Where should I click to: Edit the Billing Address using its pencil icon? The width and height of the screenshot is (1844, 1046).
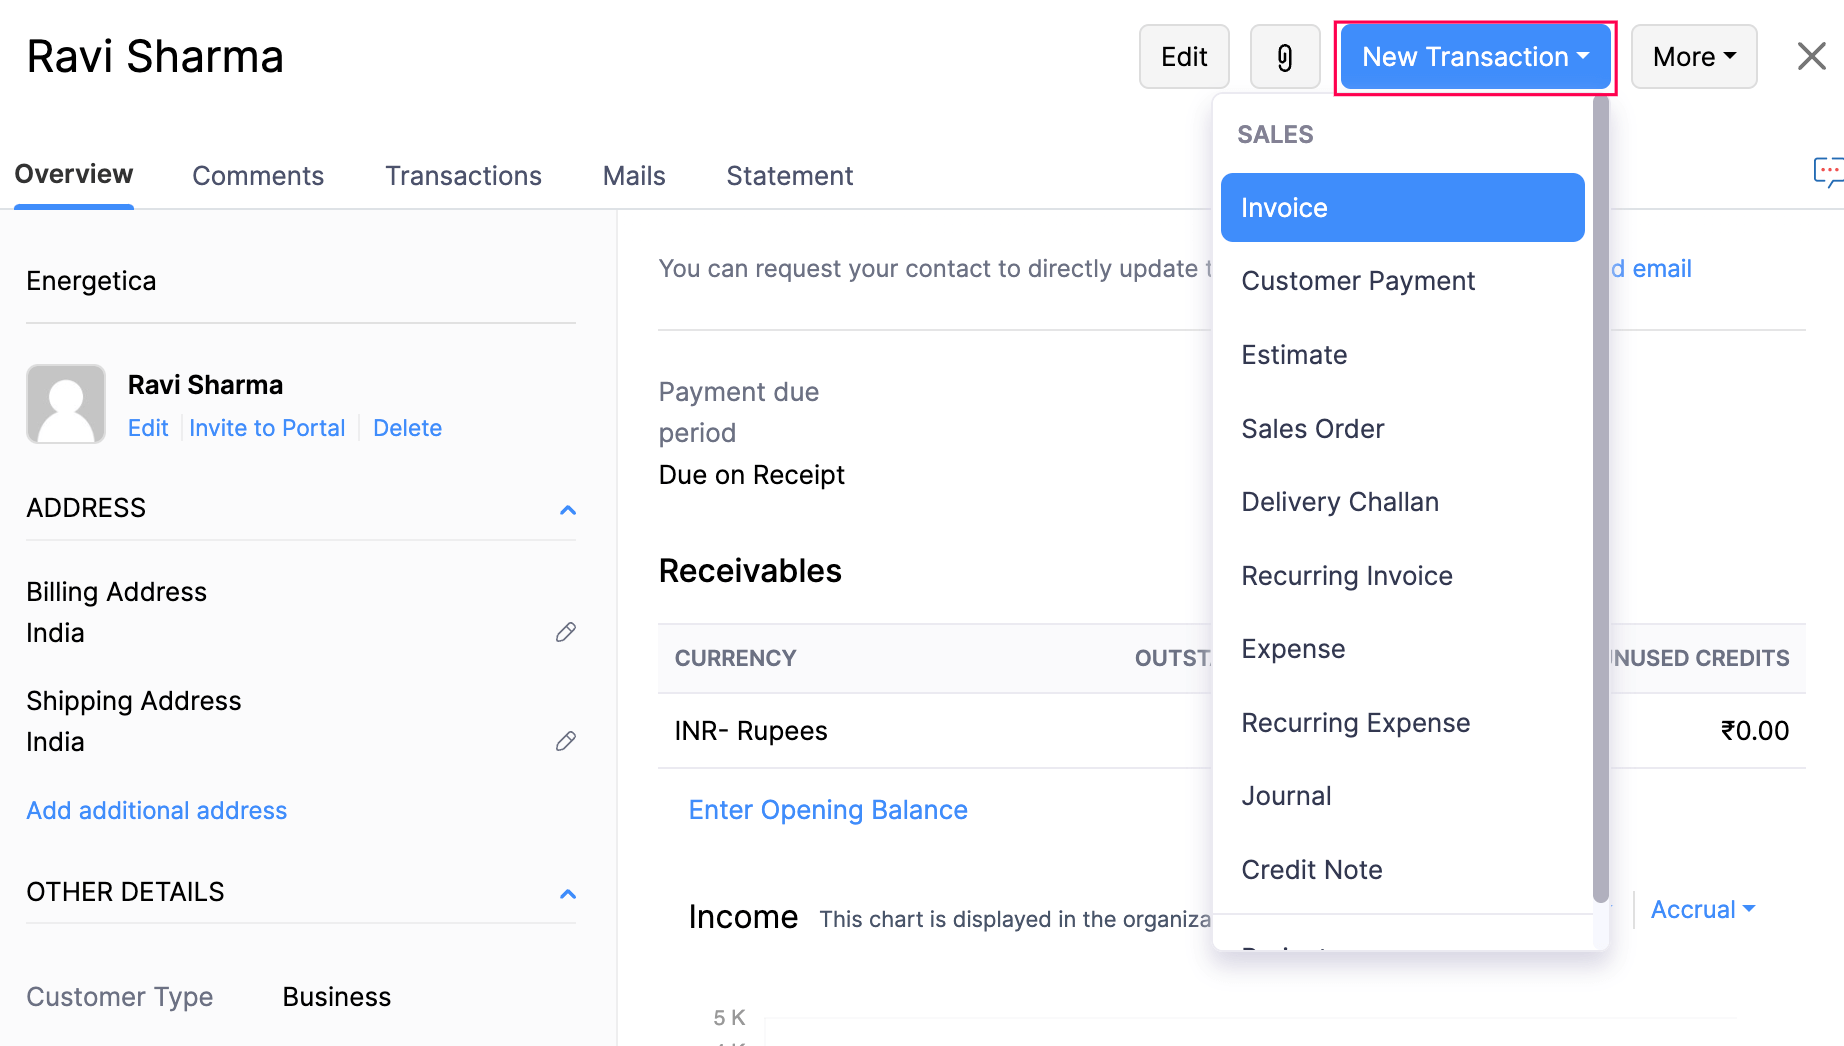[566, 632]
